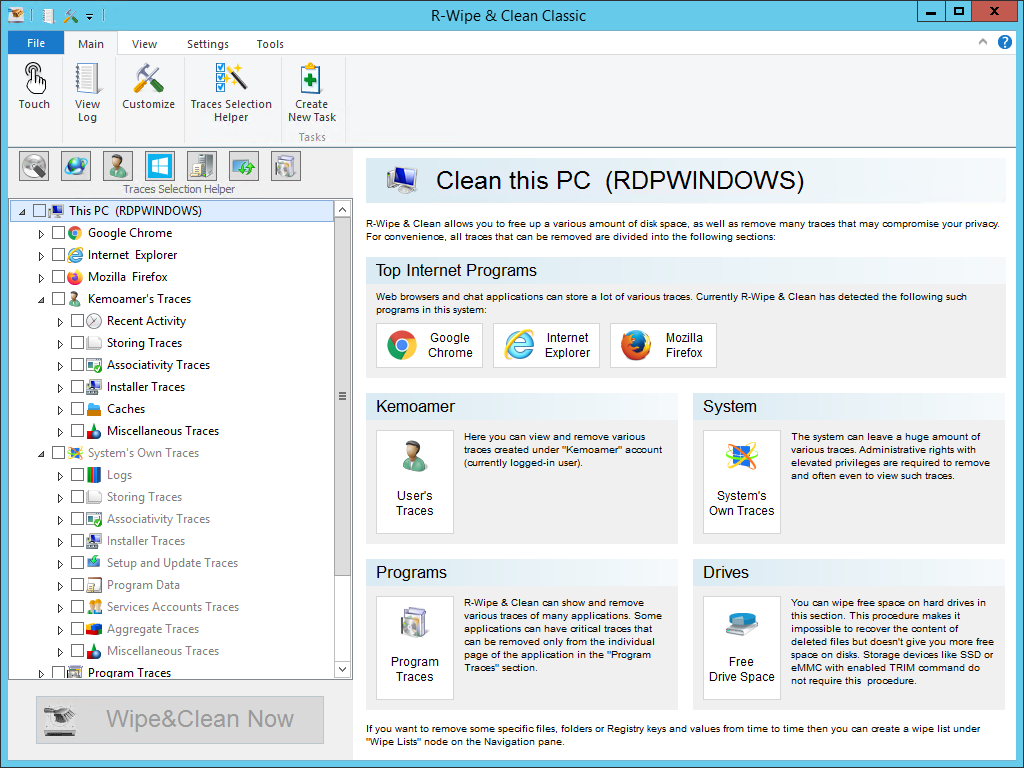Expand the Internet Explorer tree node

click(x=41, y=255)
